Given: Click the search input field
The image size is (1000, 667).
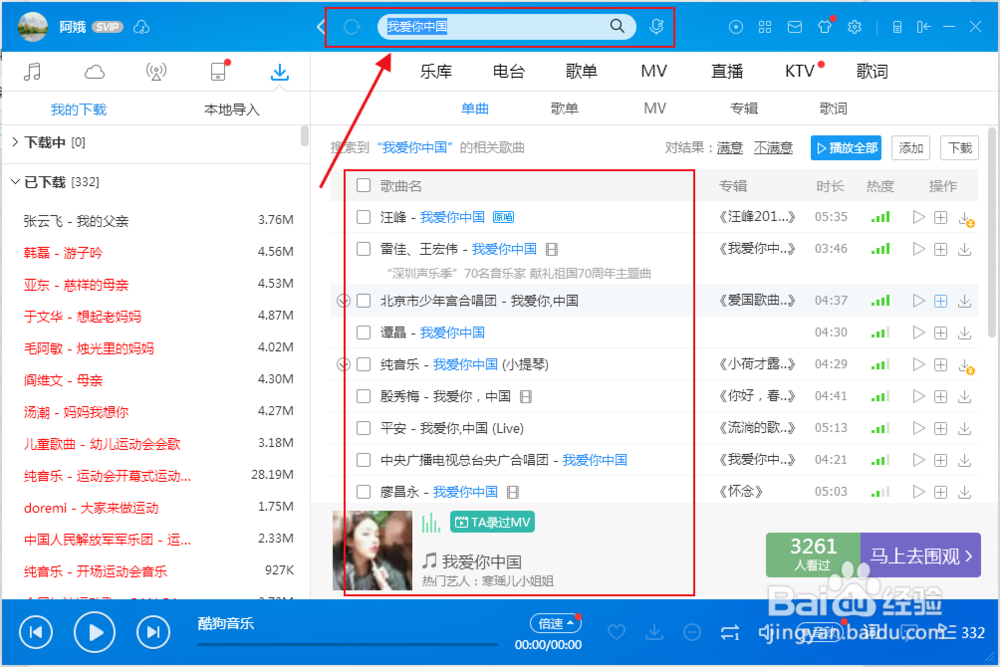Looking at the screenshot, I should (x=494, y=27).
